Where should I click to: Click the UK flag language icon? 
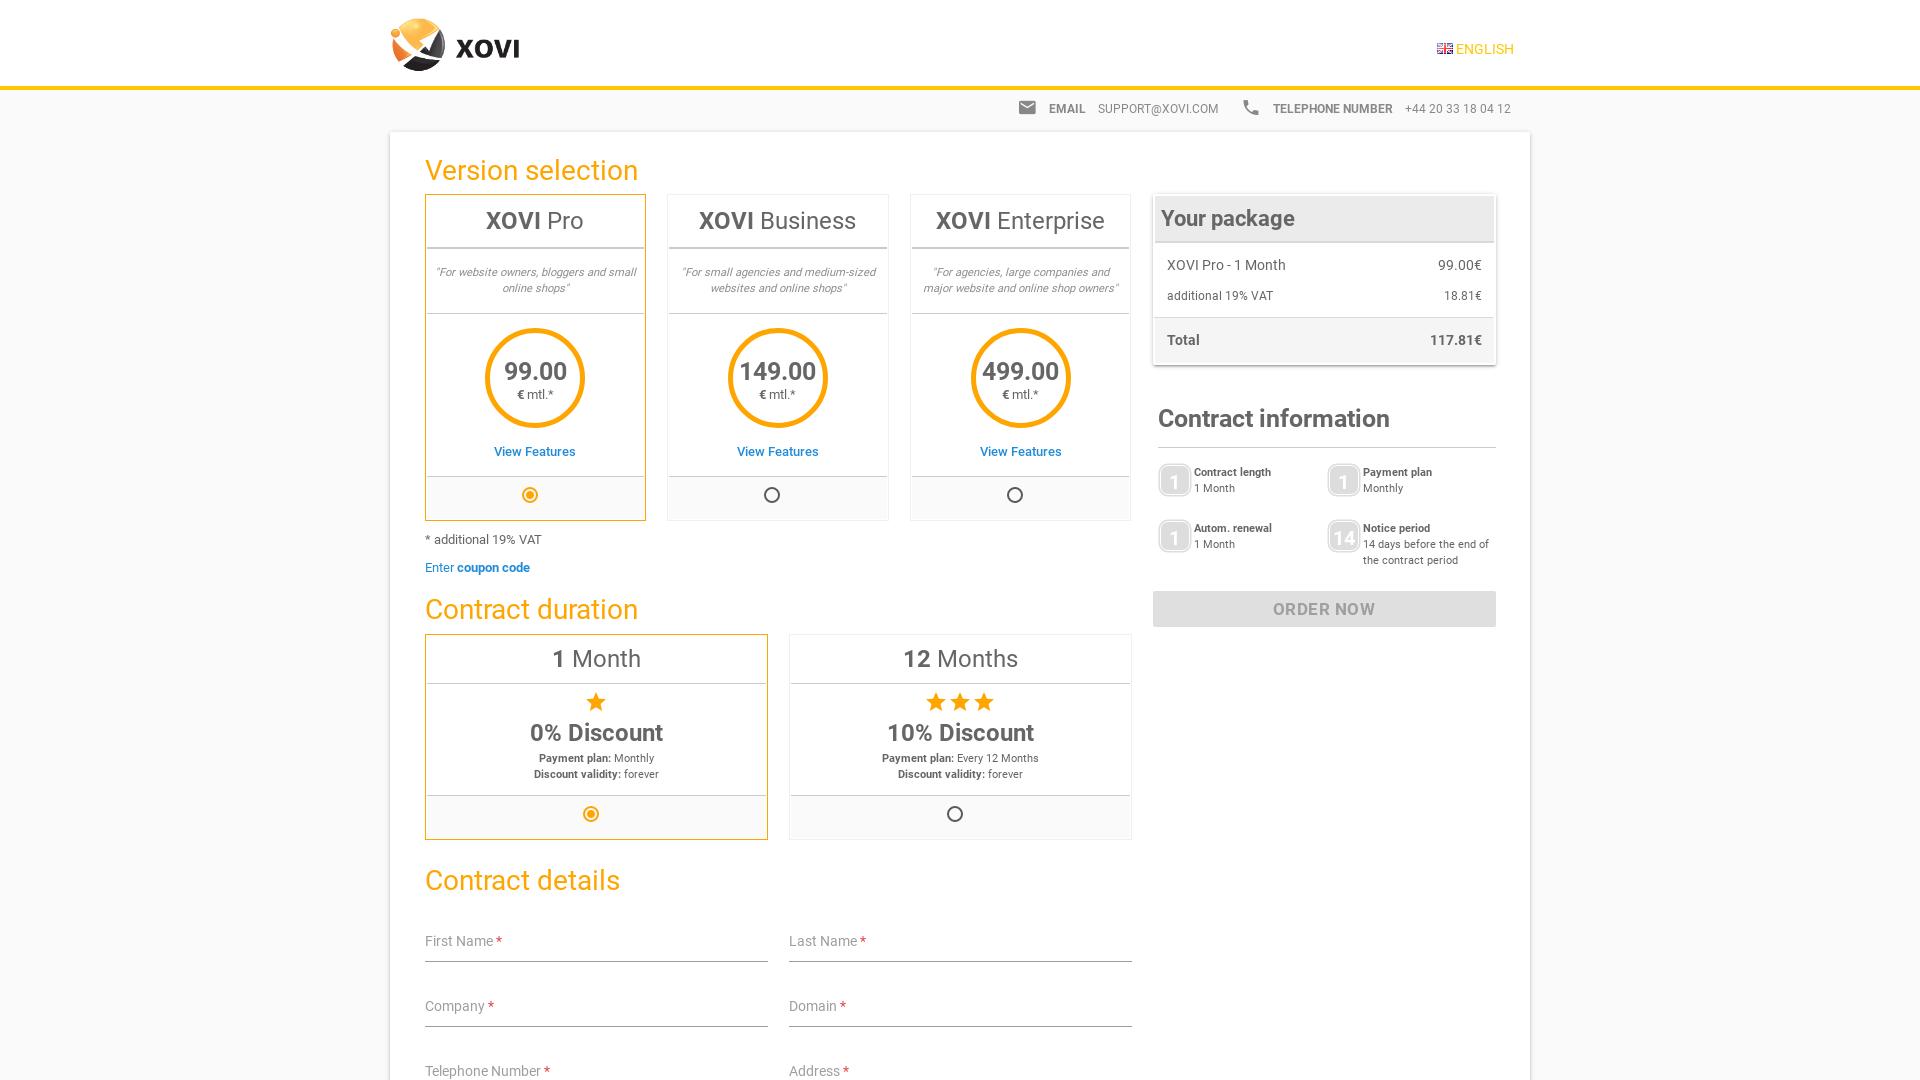pos(1444,49)
